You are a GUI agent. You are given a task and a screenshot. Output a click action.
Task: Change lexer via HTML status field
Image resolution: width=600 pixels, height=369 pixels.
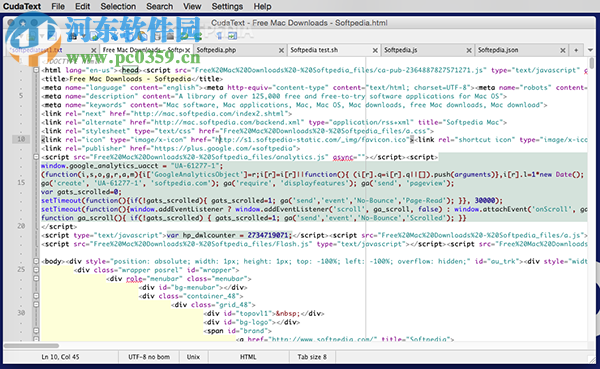pos(248,357)
